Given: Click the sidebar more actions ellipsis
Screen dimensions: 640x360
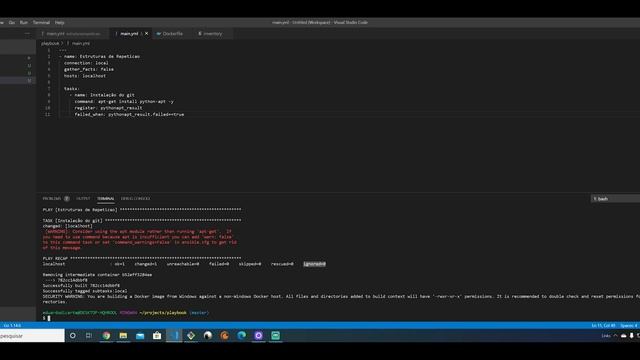Looking at the screenshot, I should pos(27,33).
